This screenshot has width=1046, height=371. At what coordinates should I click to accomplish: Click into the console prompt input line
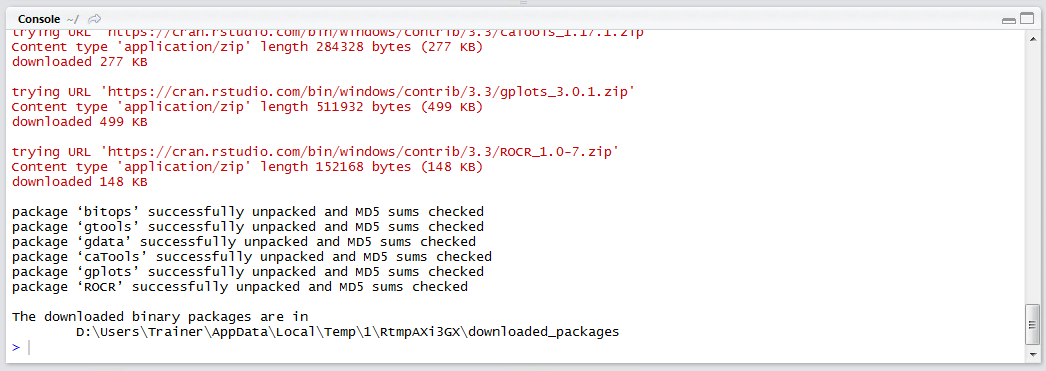tap(520, 347)
